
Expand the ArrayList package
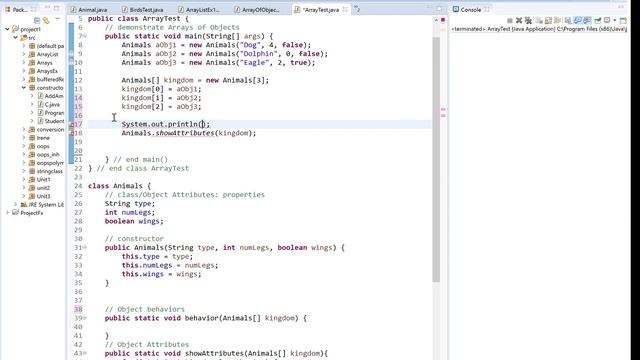(24, 54)
